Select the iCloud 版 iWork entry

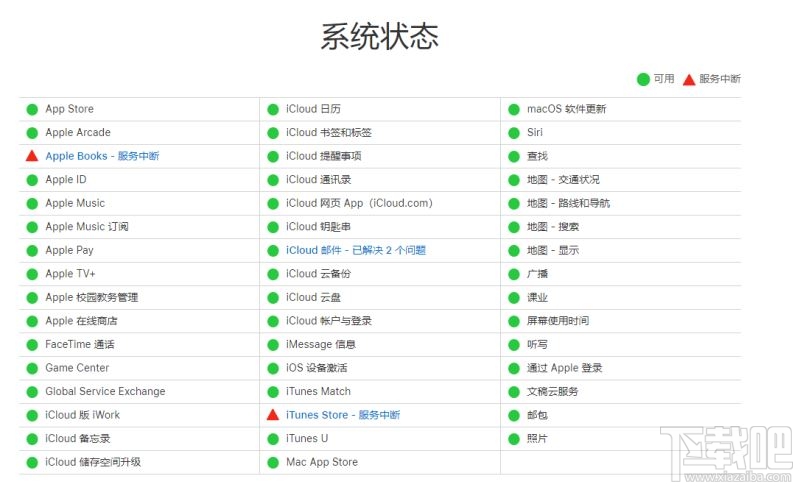pos(83,415)
